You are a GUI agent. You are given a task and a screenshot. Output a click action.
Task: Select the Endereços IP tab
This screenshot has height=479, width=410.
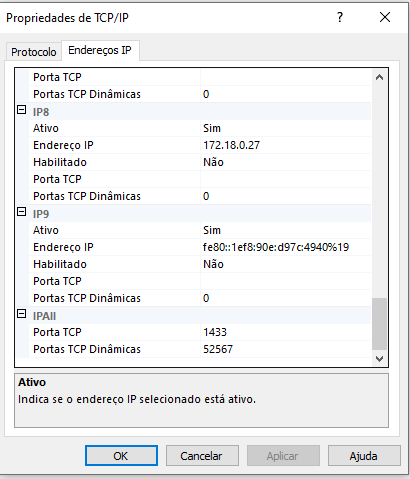pyautogui.click(x=100, y=50)
